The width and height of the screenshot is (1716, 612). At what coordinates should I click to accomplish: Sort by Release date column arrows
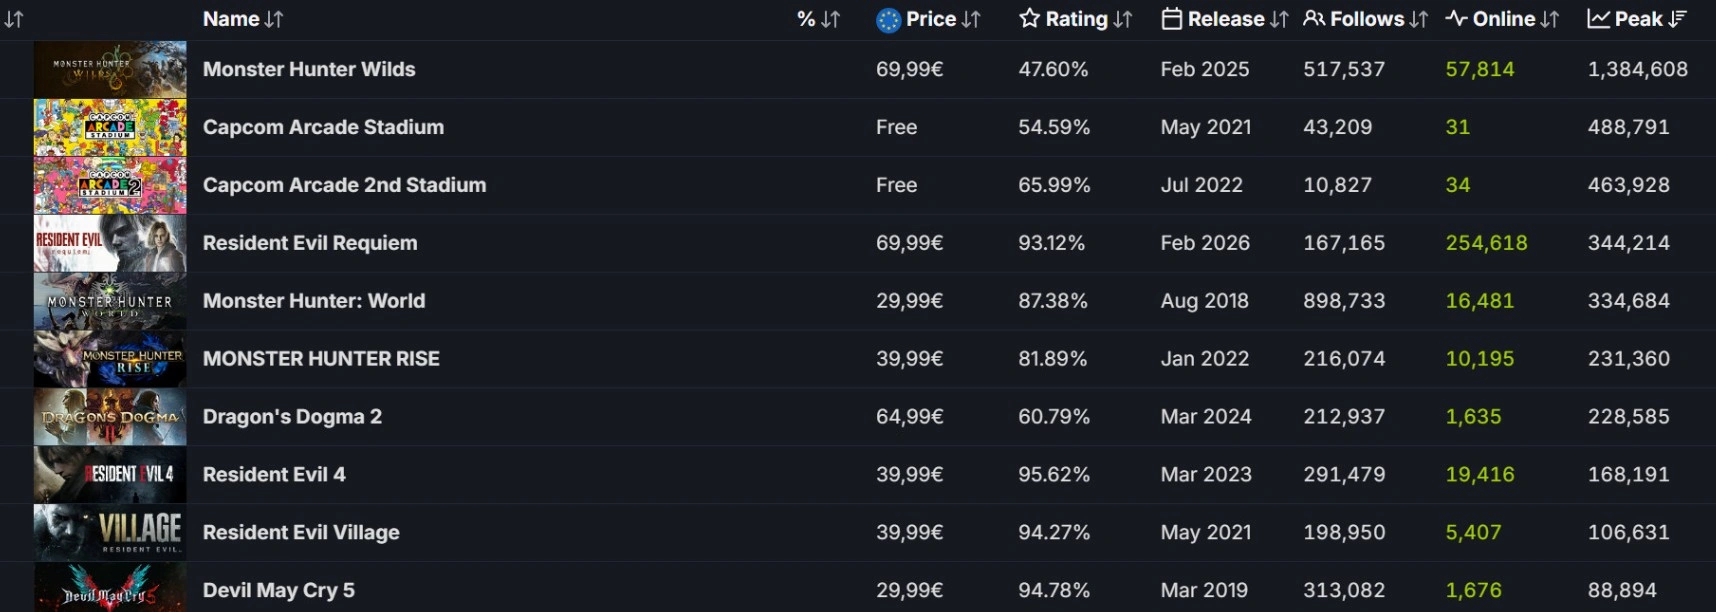(1279, 19)
